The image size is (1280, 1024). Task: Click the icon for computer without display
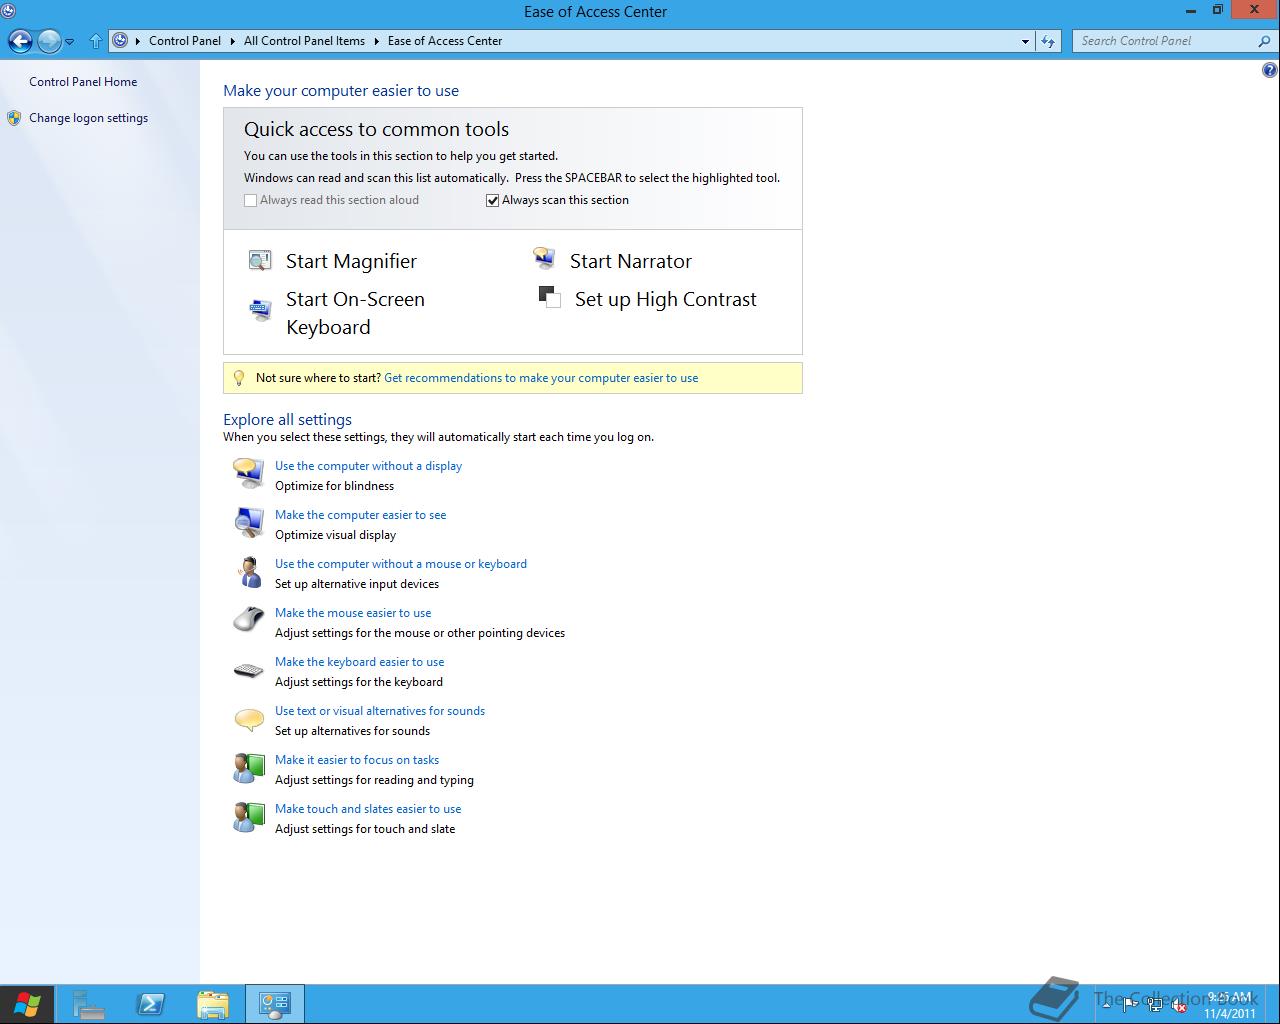248,472
